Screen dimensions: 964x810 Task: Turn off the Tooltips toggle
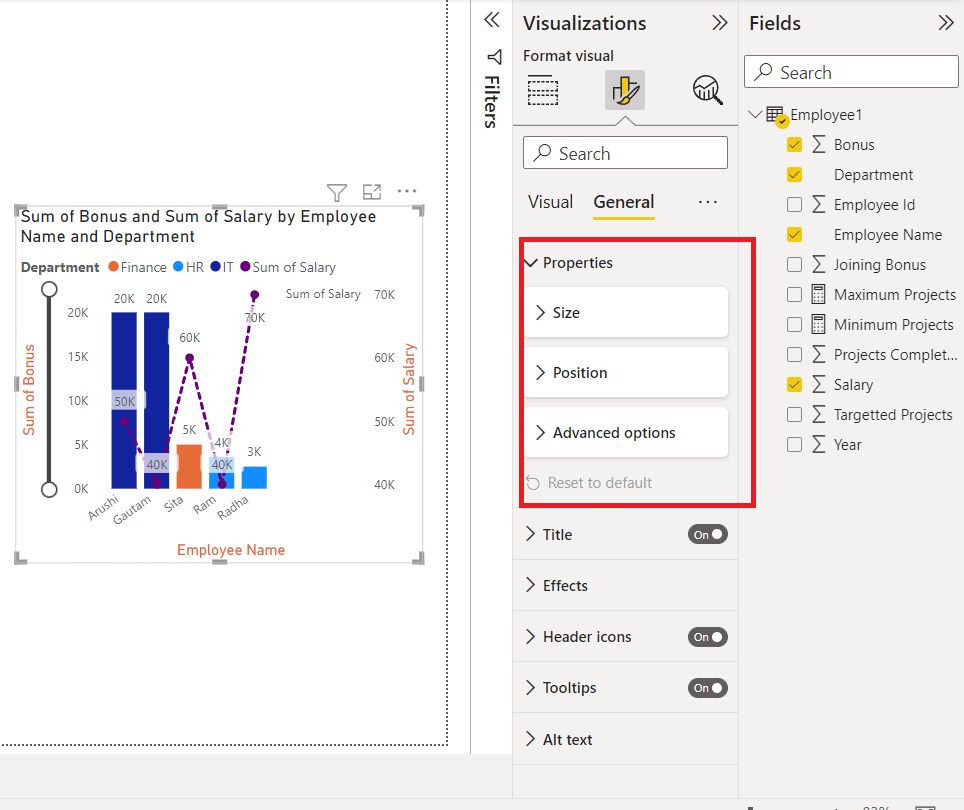point(708,688)
